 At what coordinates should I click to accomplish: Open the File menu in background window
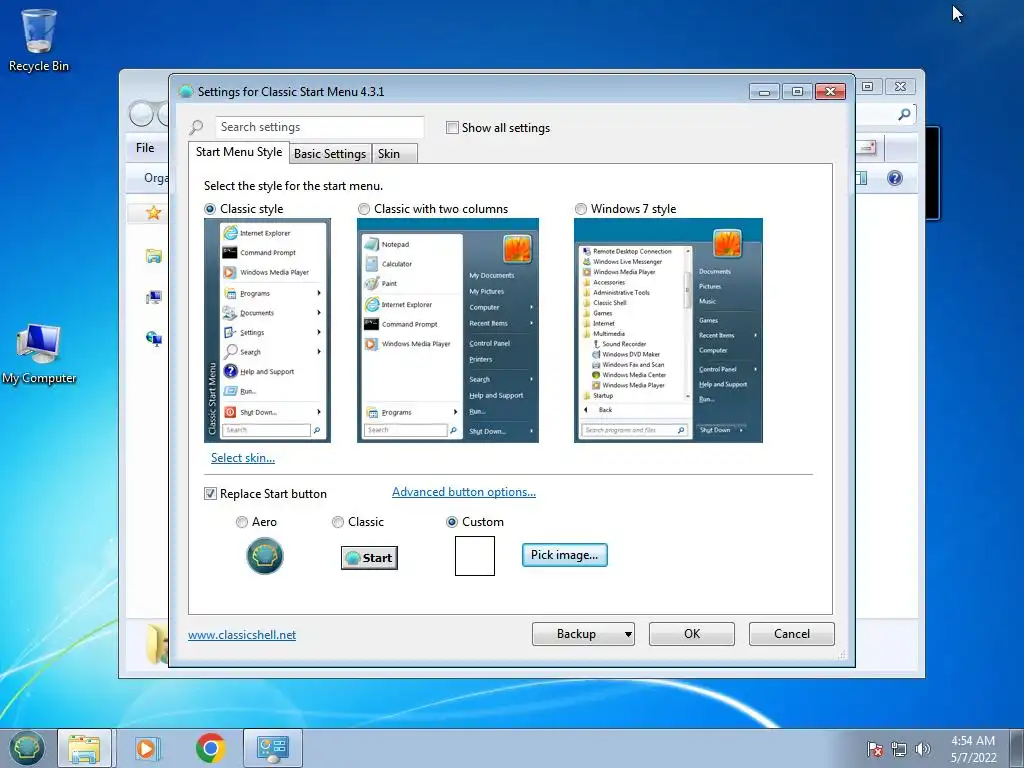click(145, 148)
